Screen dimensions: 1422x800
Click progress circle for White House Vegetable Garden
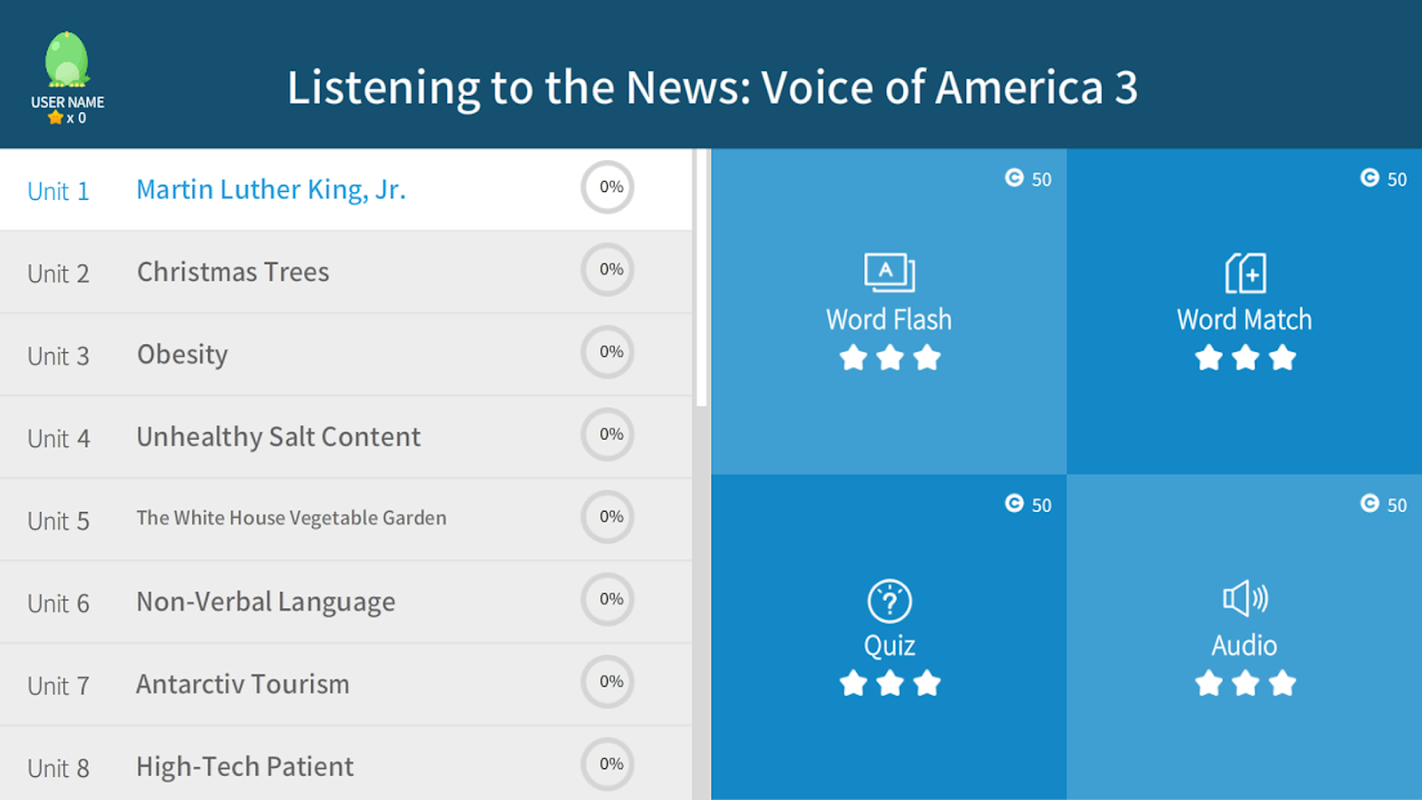608,517
